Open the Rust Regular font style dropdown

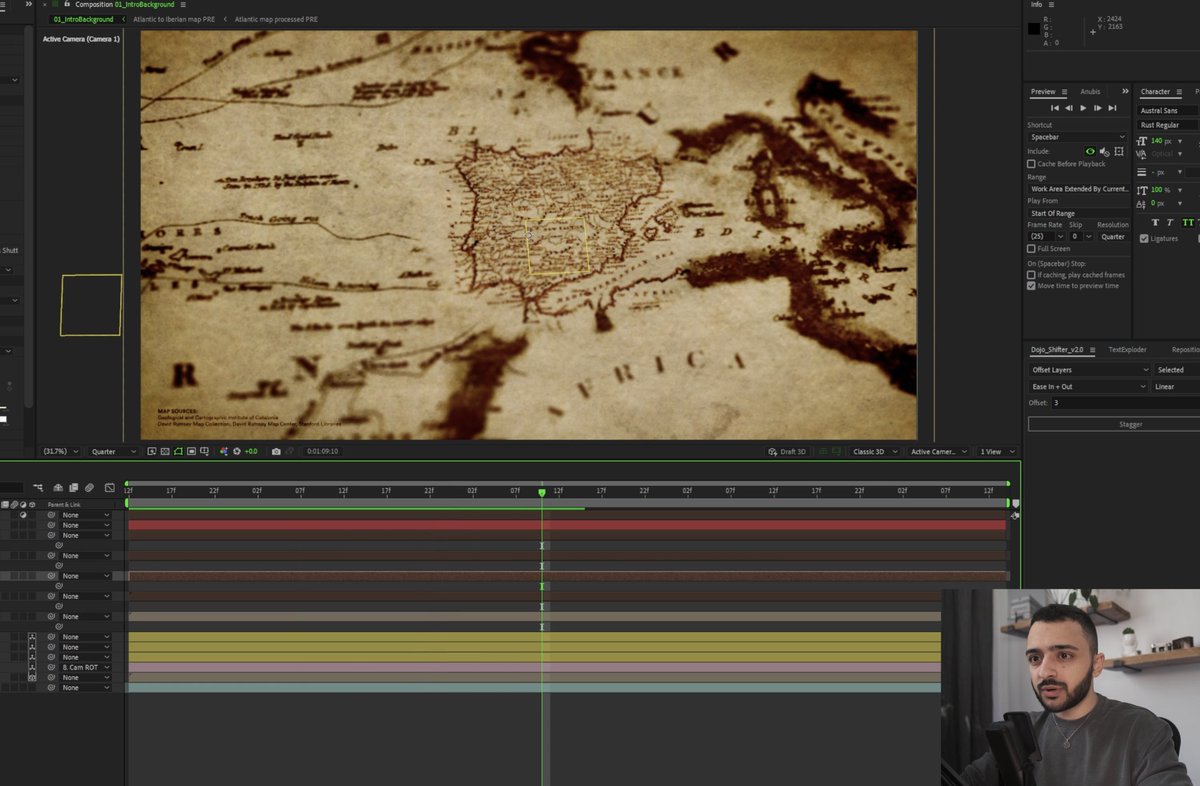(x=1167, y=125)
